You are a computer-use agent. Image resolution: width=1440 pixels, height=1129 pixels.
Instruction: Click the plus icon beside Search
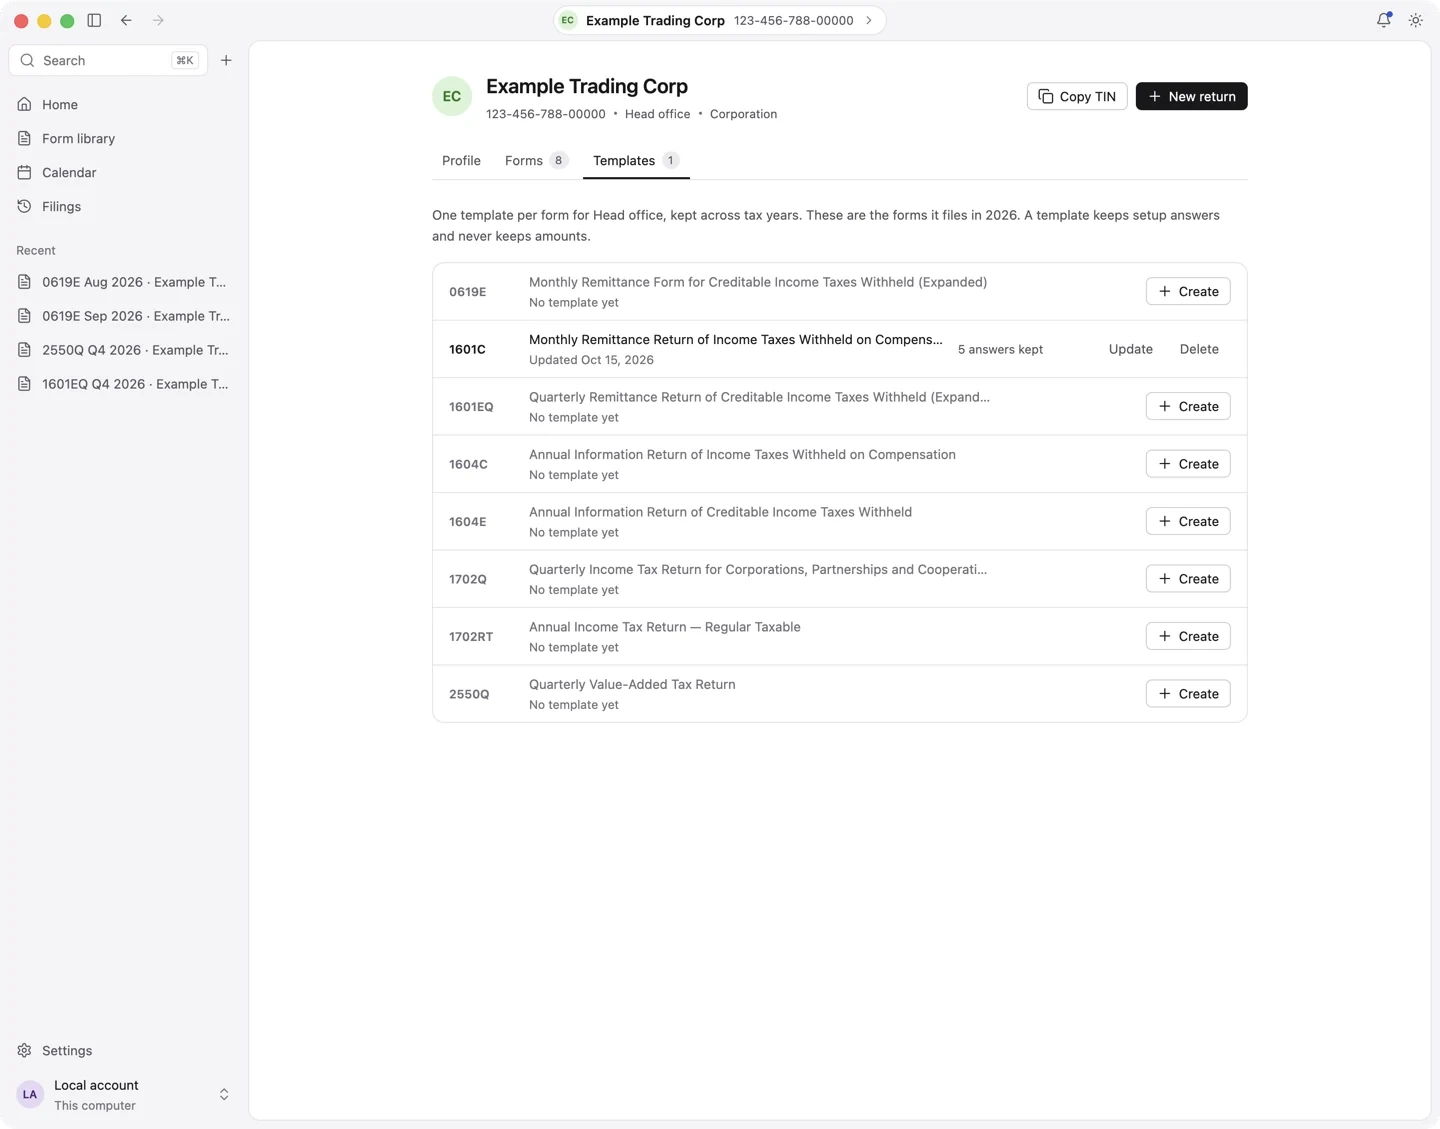tap(226, 60)
